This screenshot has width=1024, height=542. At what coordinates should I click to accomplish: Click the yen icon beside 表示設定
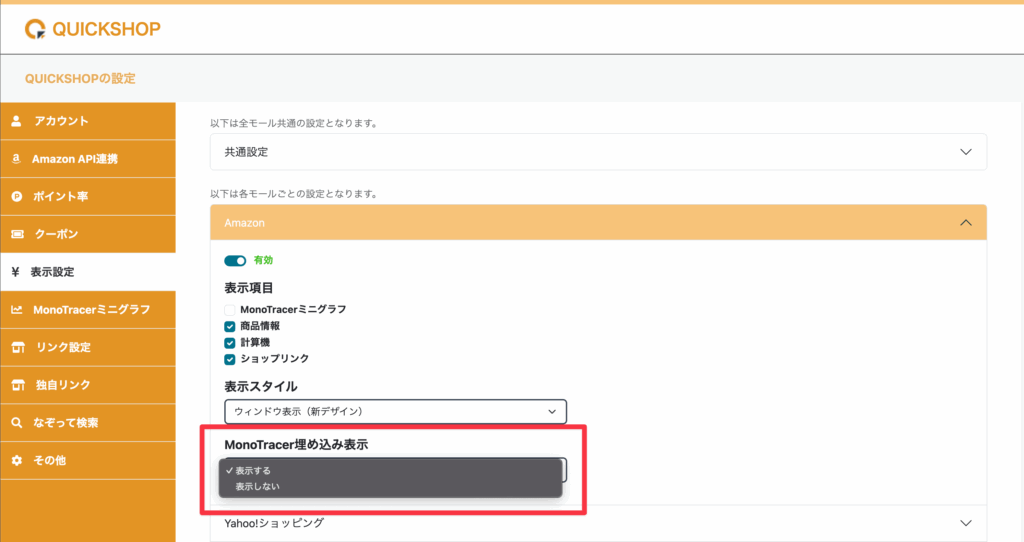16,272
